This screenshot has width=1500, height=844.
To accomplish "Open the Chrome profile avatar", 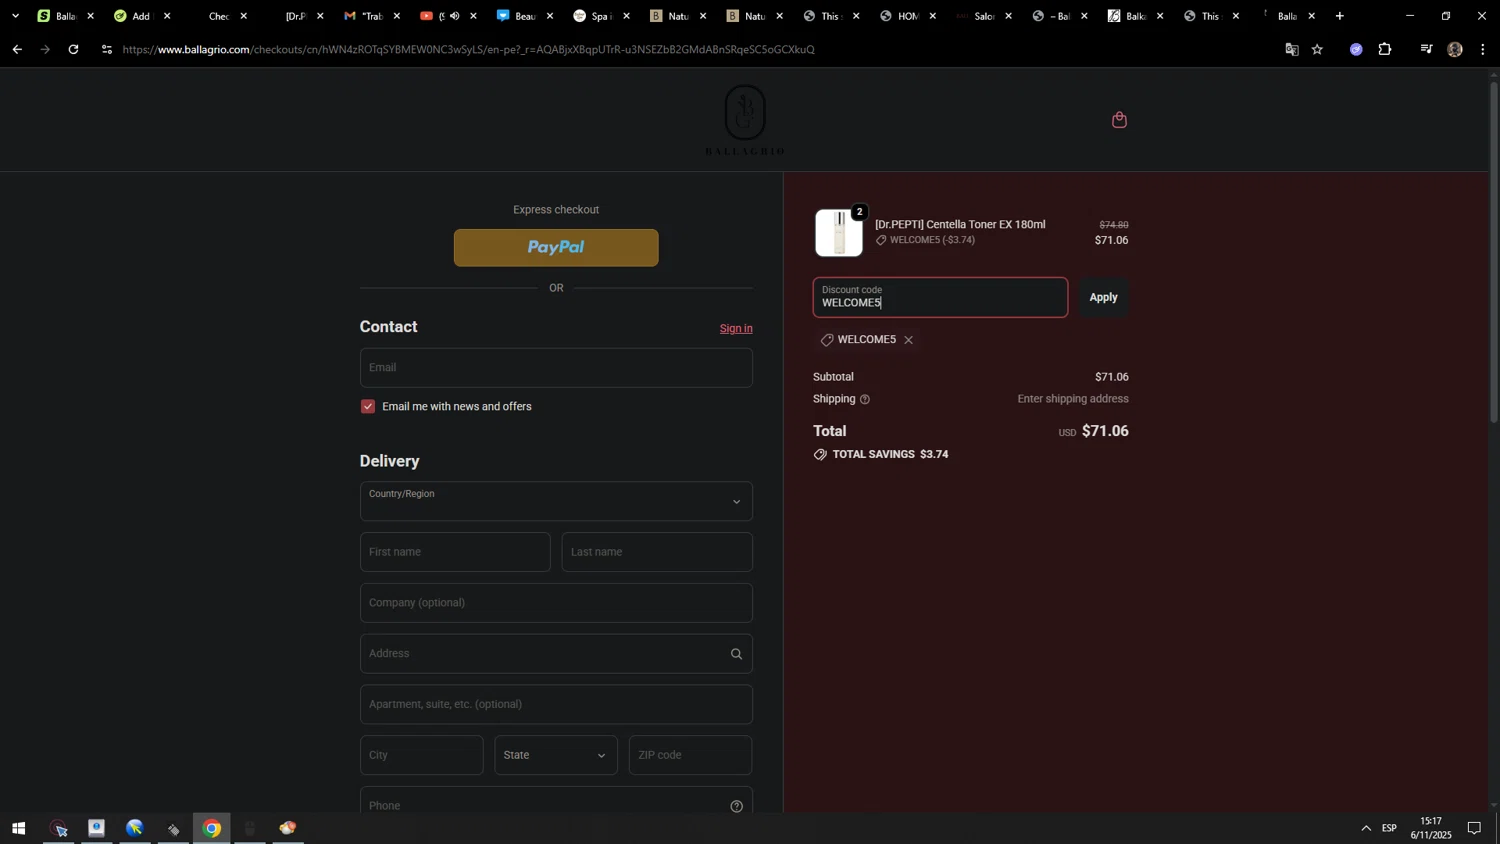I will click(1455, 49).
